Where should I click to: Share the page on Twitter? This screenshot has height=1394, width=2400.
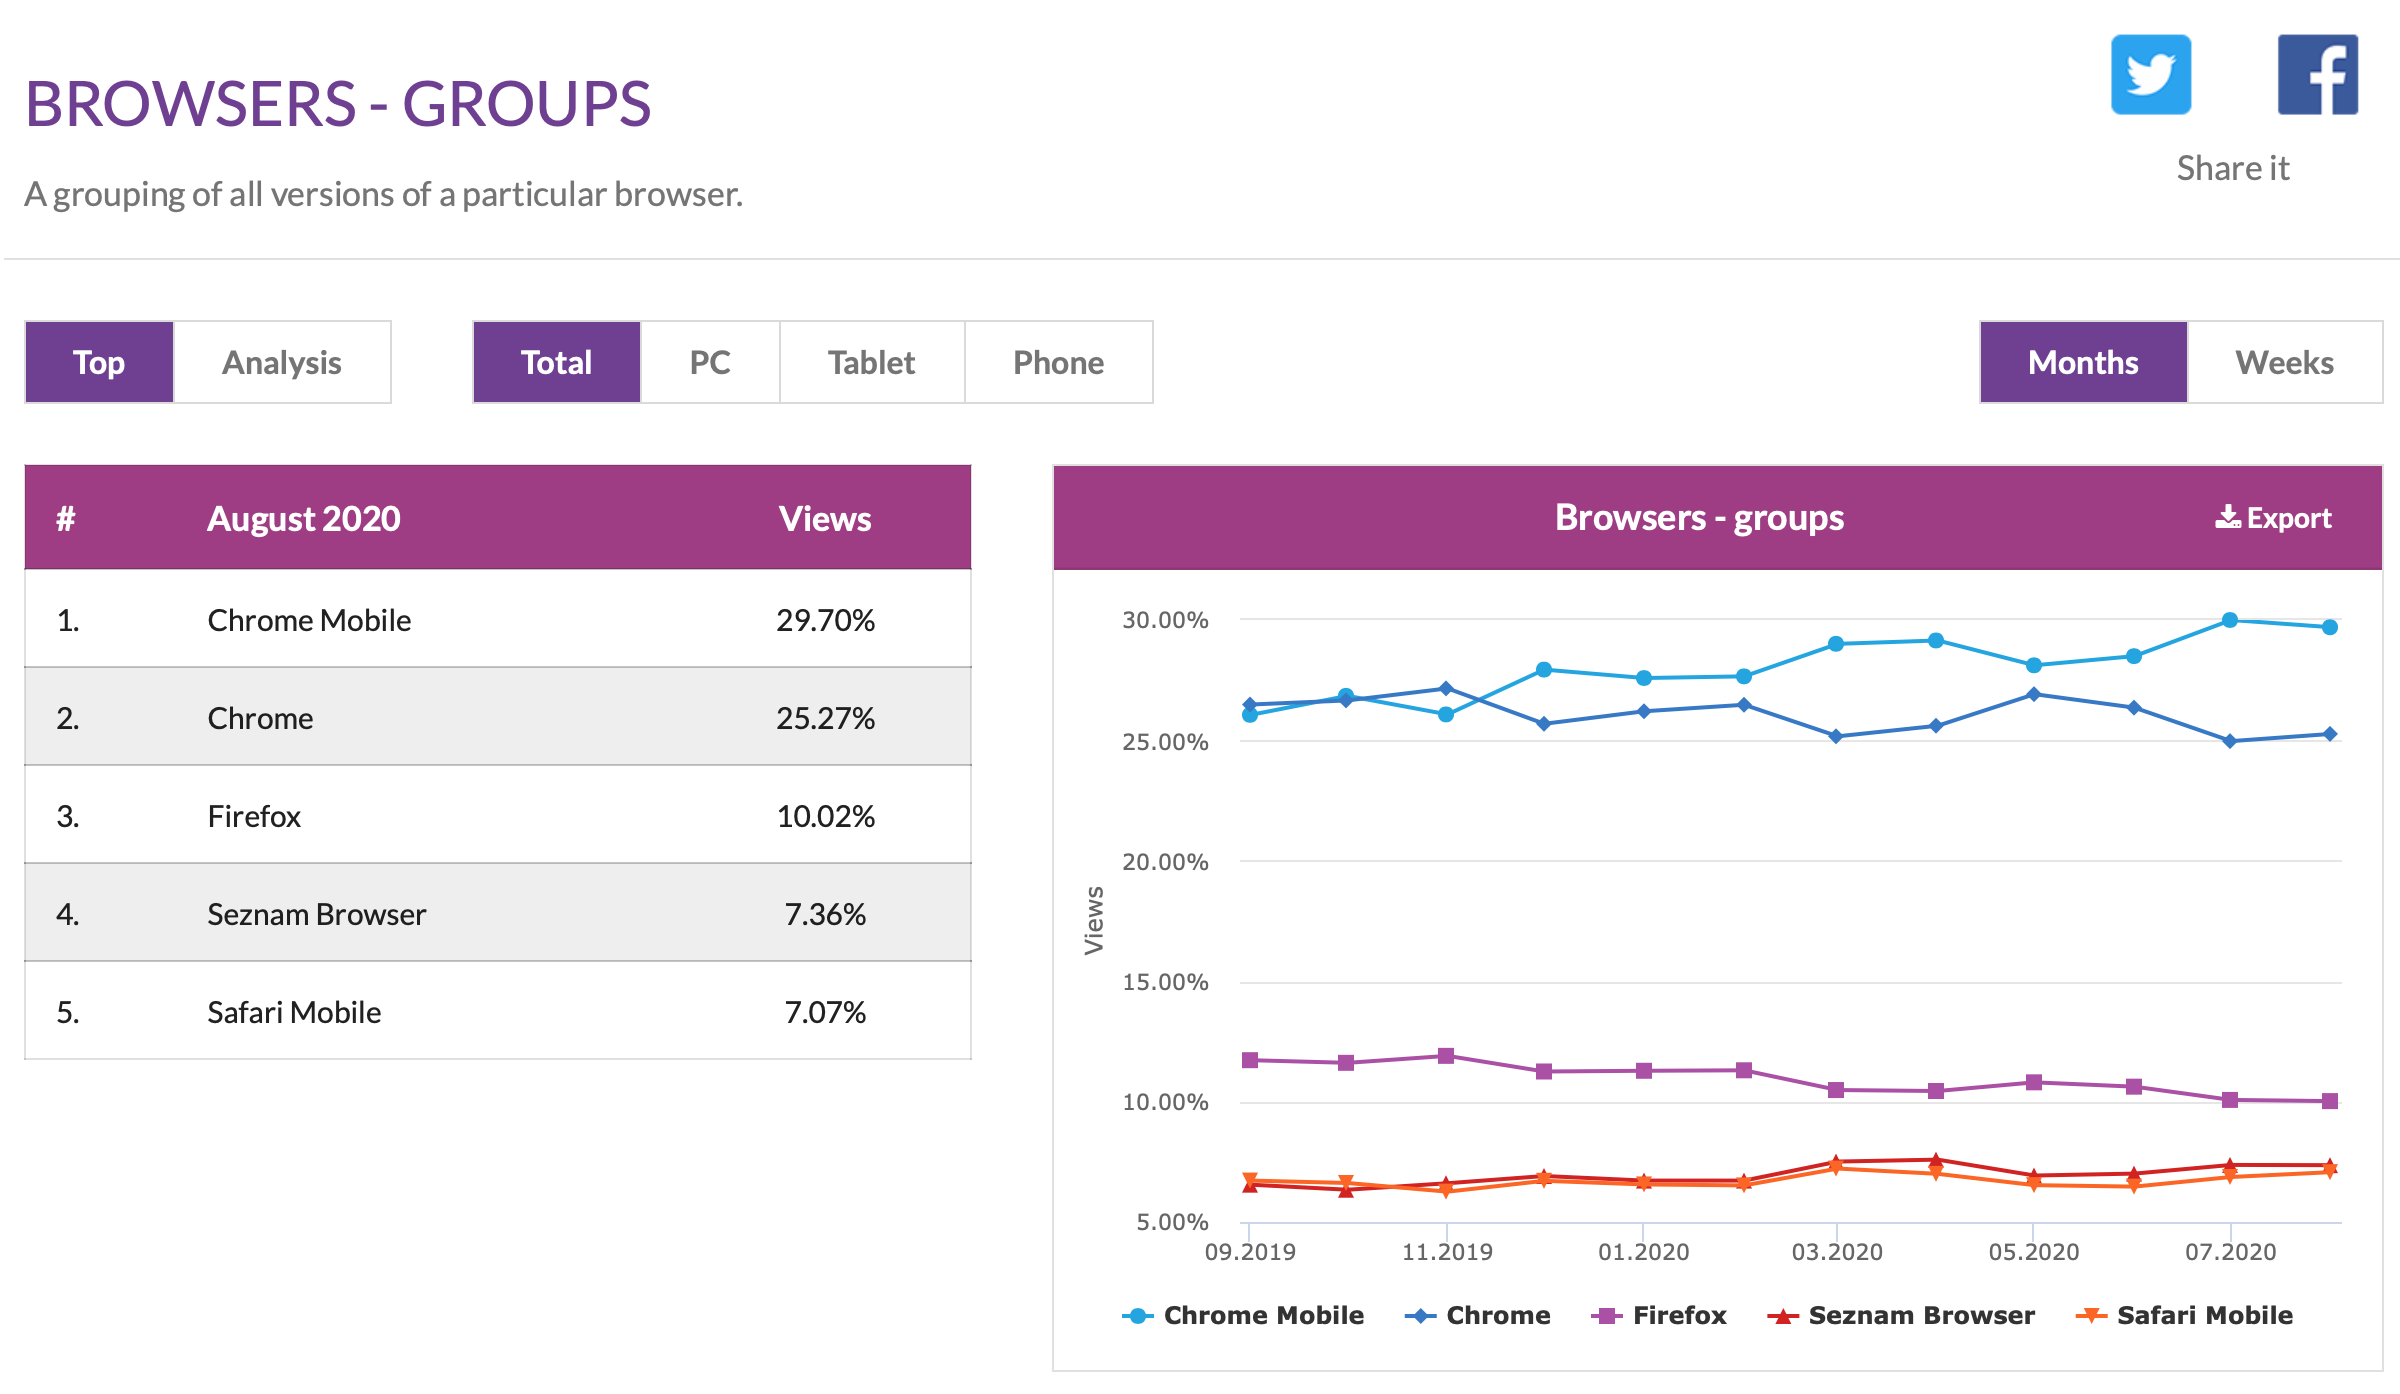[2150, 75]
